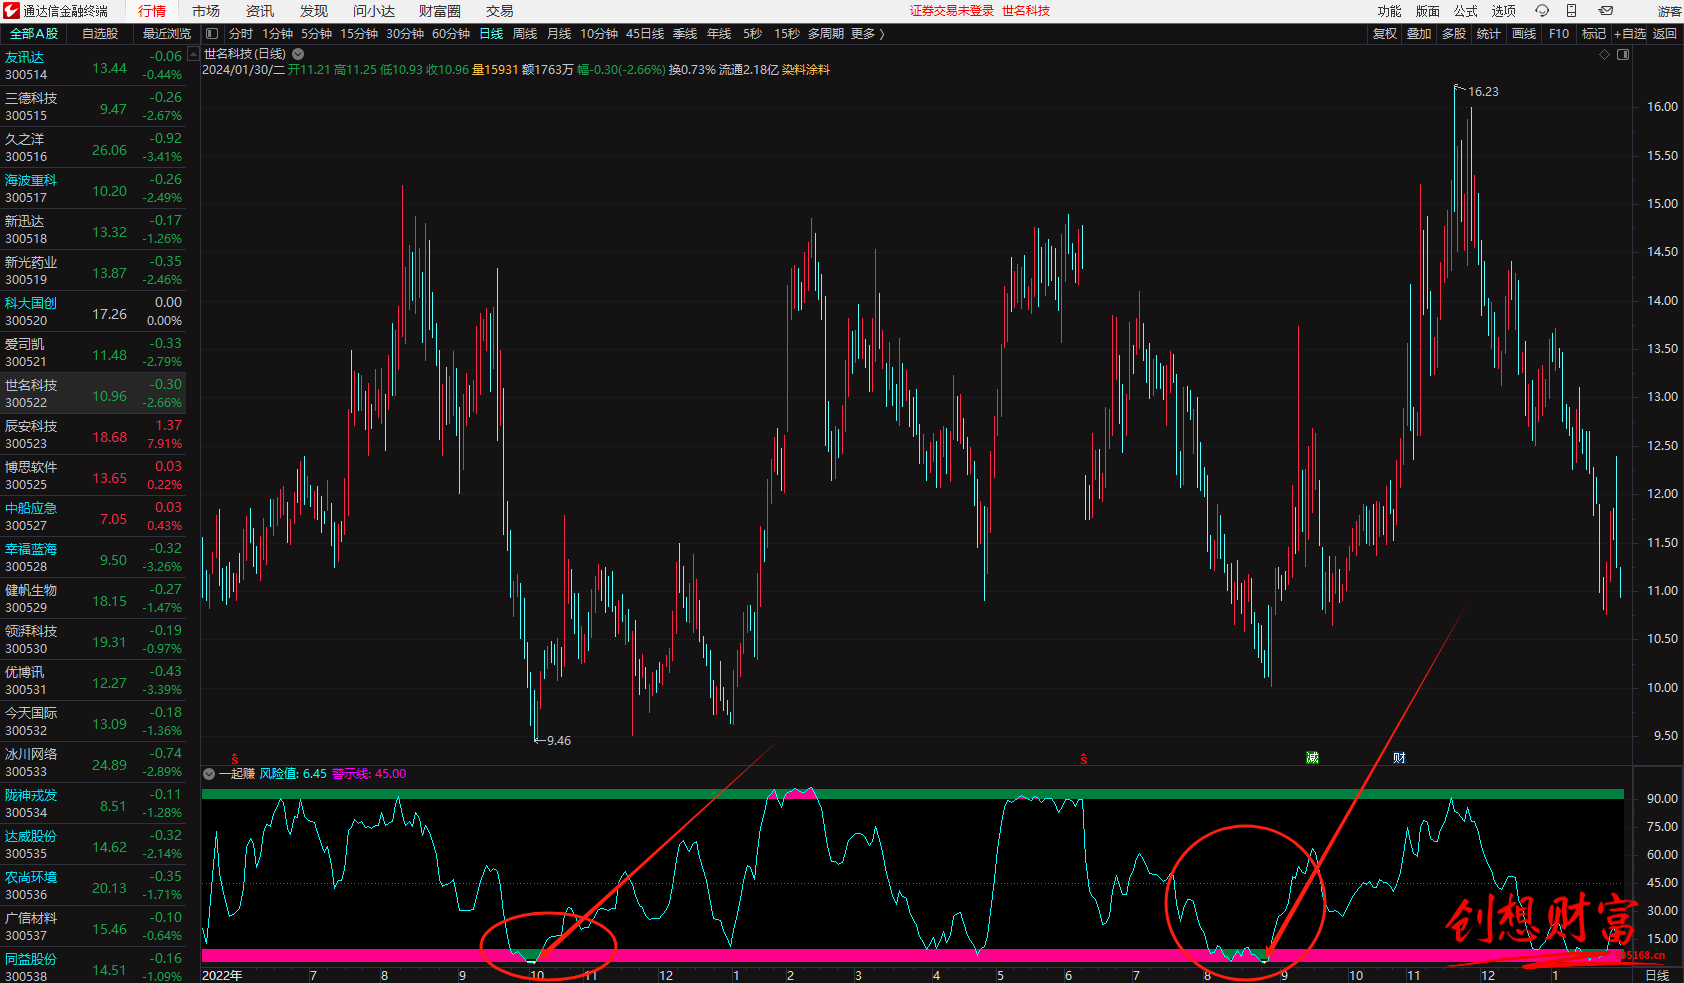Select 久之洋 300516 in stock list
The height and width of the screenshot is (983, 1684).
(x=93, y=148)
